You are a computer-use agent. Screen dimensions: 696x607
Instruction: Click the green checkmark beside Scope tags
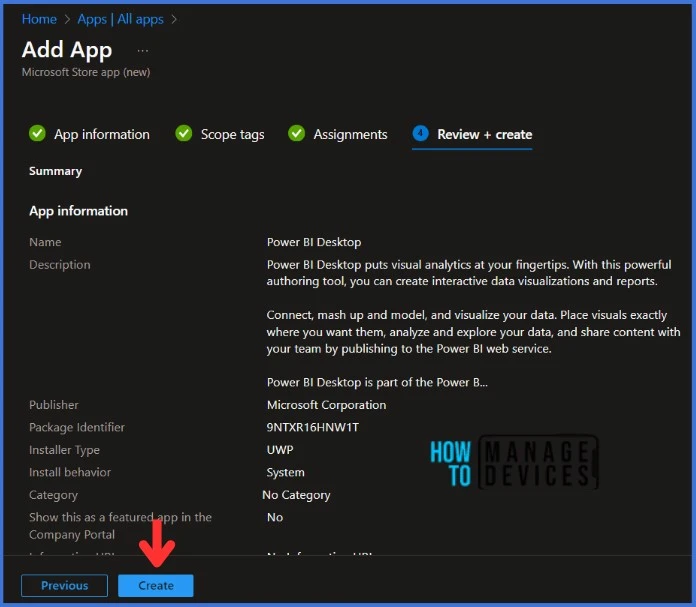click(x=184, y=134)
